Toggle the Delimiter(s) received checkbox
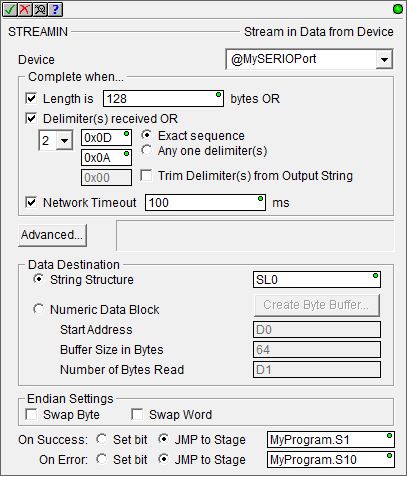Image resolution: width=407 pixels, height=477 pixels. [31, 118]
